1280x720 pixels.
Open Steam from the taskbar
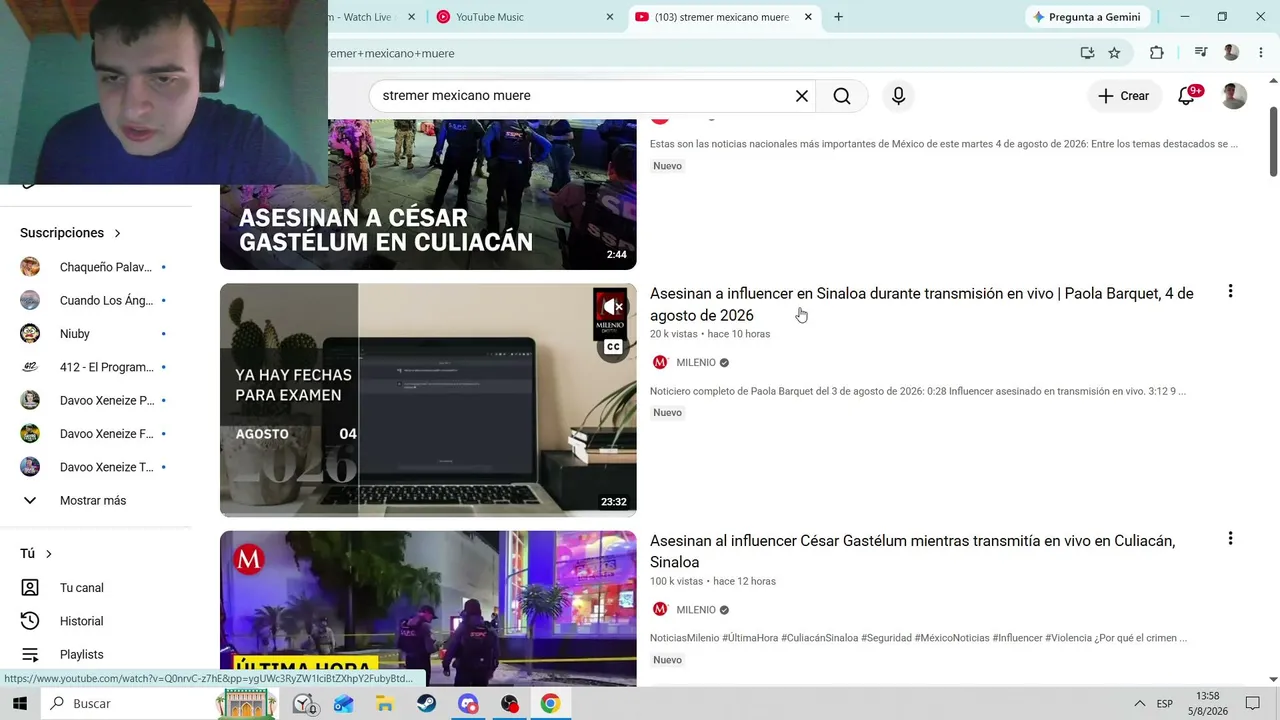[426, 704]
